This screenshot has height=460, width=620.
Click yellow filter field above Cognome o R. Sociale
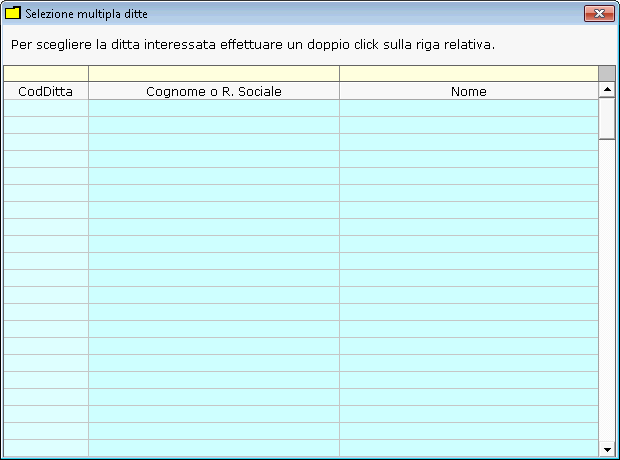tap(214, 73)
